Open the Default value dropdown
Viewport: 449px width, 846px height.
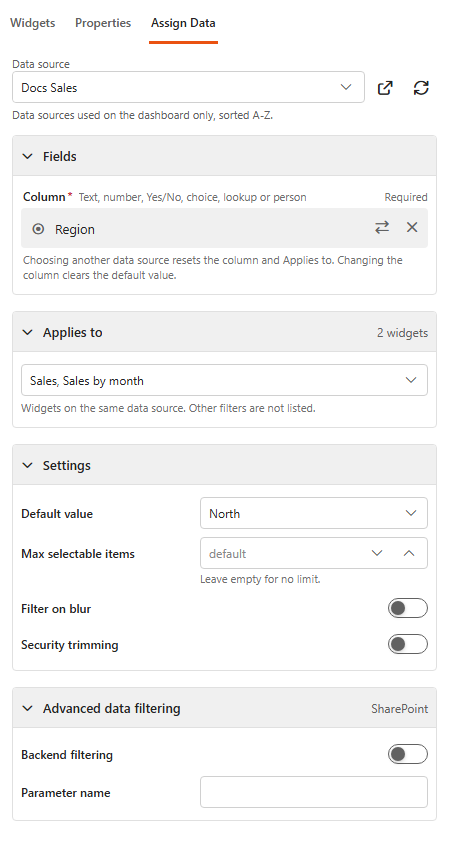[314, 513]
